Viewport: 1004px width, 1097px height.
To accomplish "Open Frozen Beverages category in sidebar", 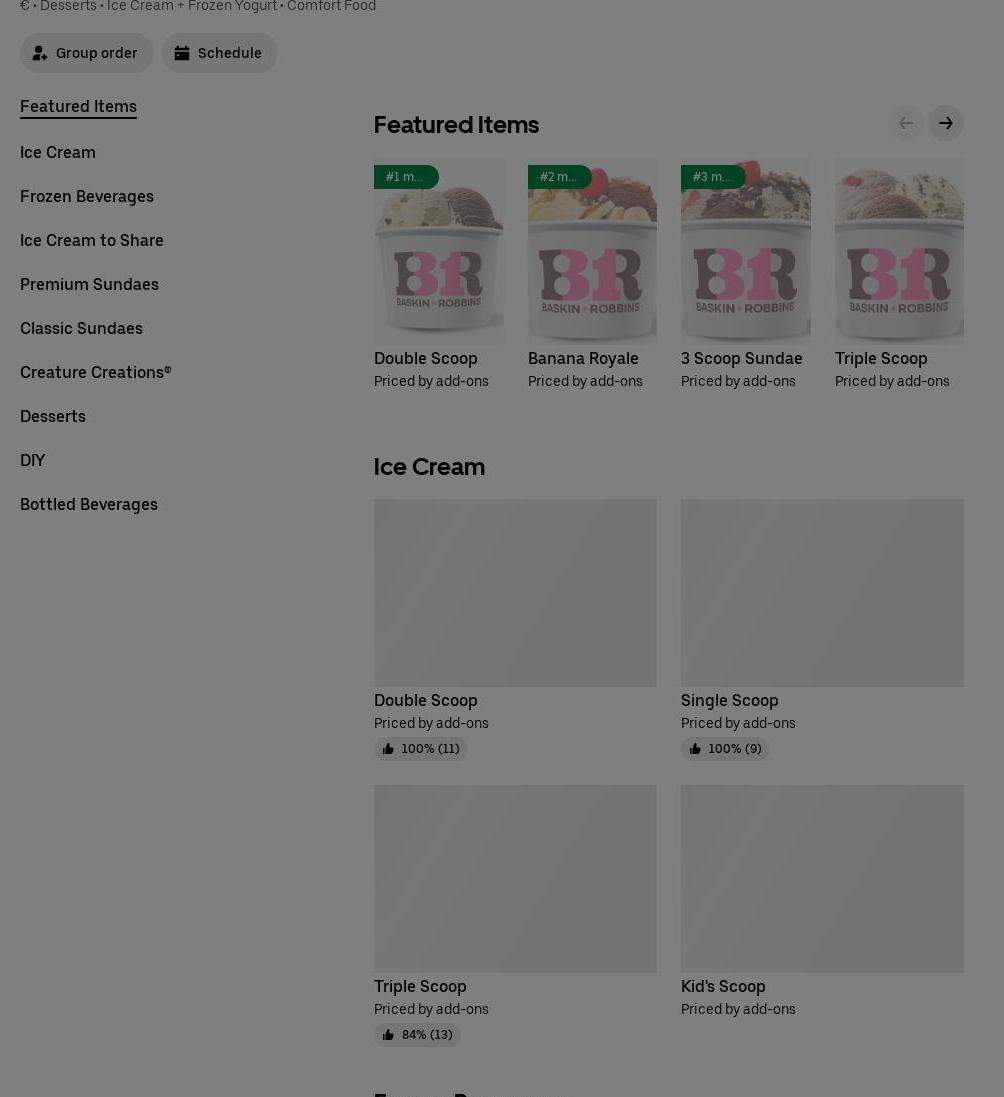I will 87,197.
